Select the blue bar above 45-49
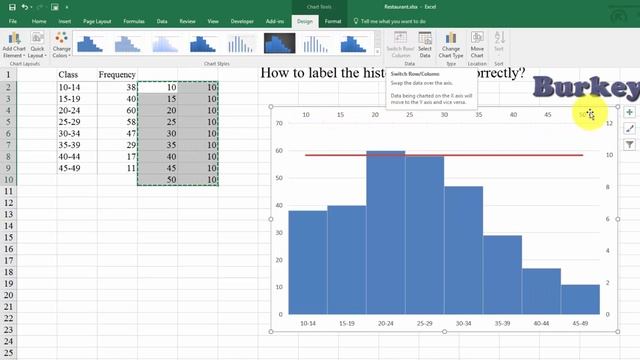Image resolution: width=640 pixels, height=360 pixels. point(580,300)
